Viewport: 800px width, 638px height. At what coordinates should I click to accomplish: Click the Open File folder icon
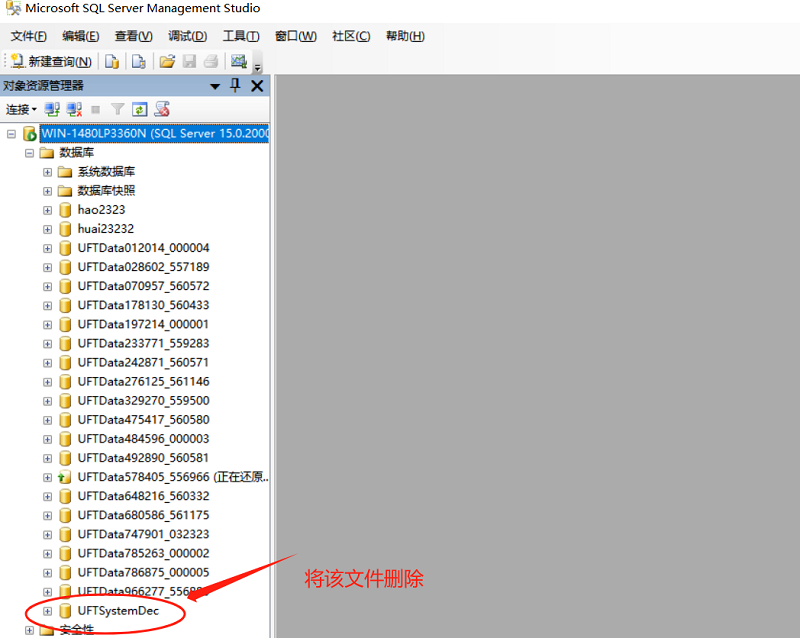coord(167,62)
